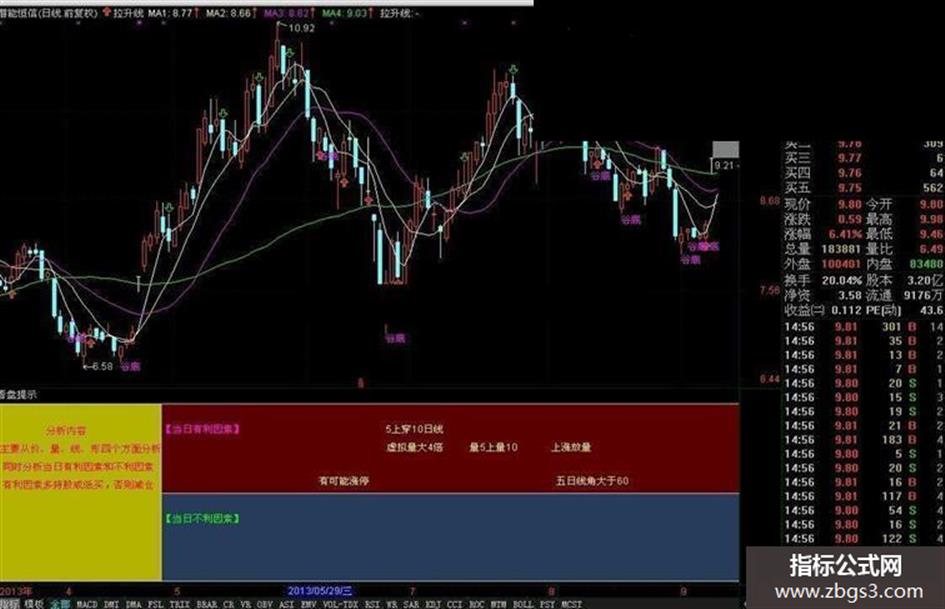
Task: Click the 【当日有利因素】 heading
Action: click(x=202, y=429)
